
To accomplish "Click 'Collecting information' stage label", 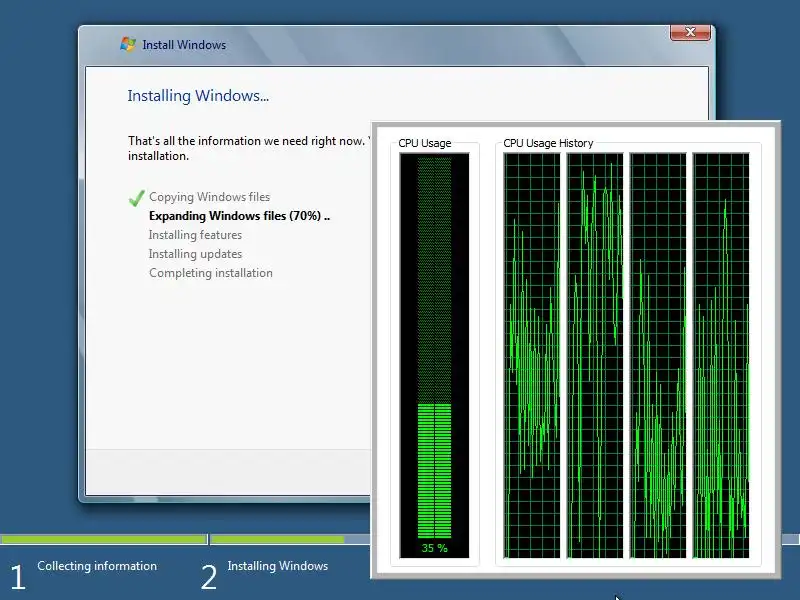I will click(x=97, y=566).
